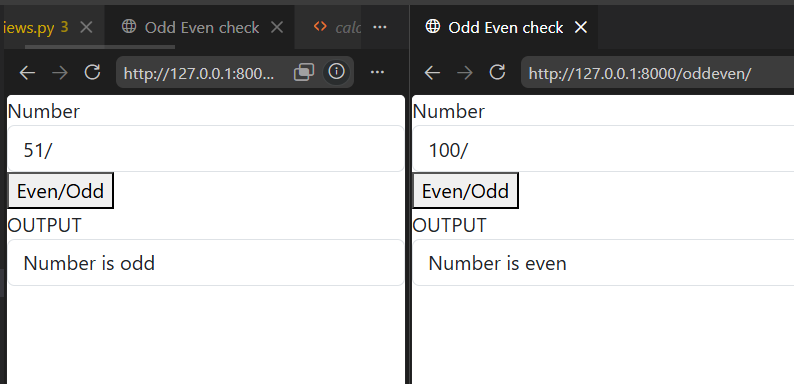Reload the left browser pane
794x384 pixels.
[x=92, y=72]
